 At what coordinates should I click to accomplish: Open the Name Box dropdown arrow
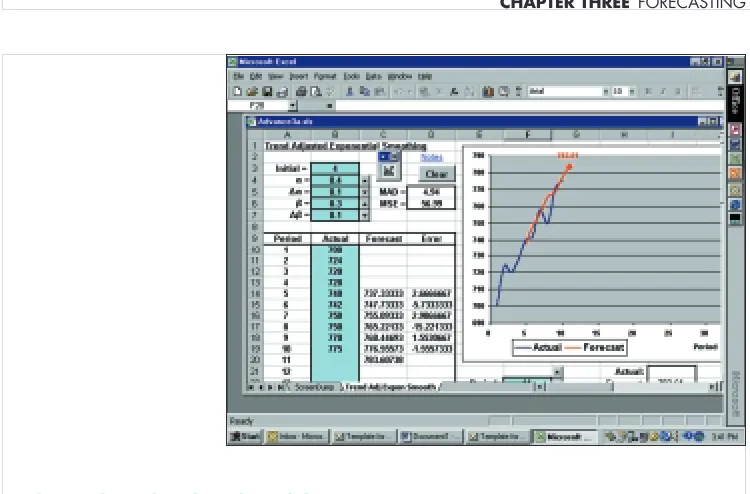(x=292, y=106)
